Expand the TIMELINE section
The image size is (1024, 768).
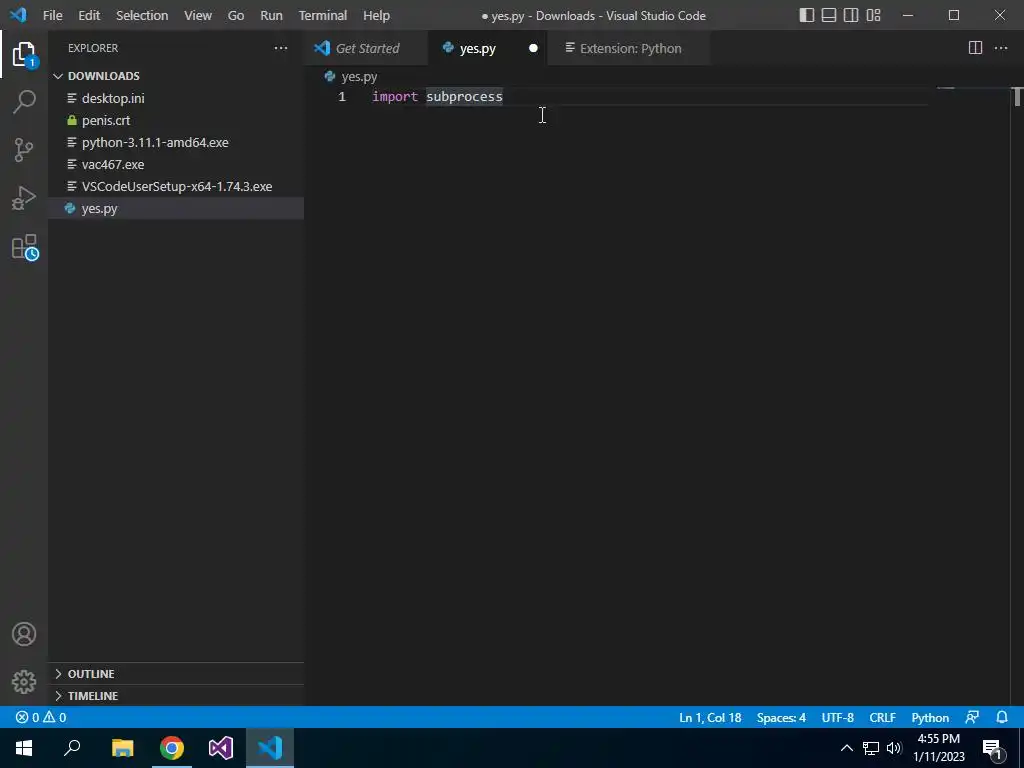tap(176, 696)
